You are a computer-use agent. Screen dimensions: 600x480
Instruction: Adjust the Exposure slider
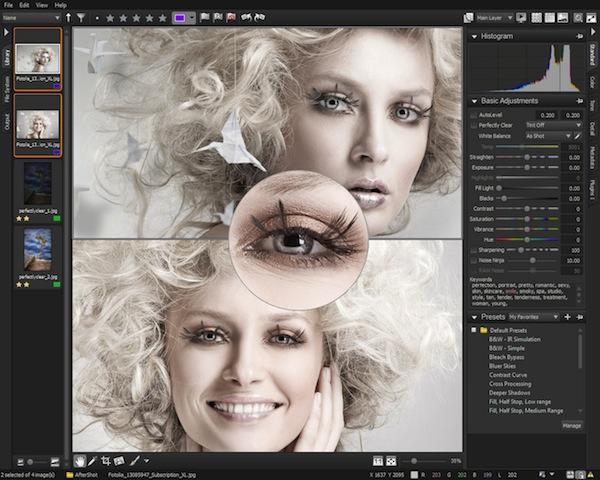tap(527, 168)
